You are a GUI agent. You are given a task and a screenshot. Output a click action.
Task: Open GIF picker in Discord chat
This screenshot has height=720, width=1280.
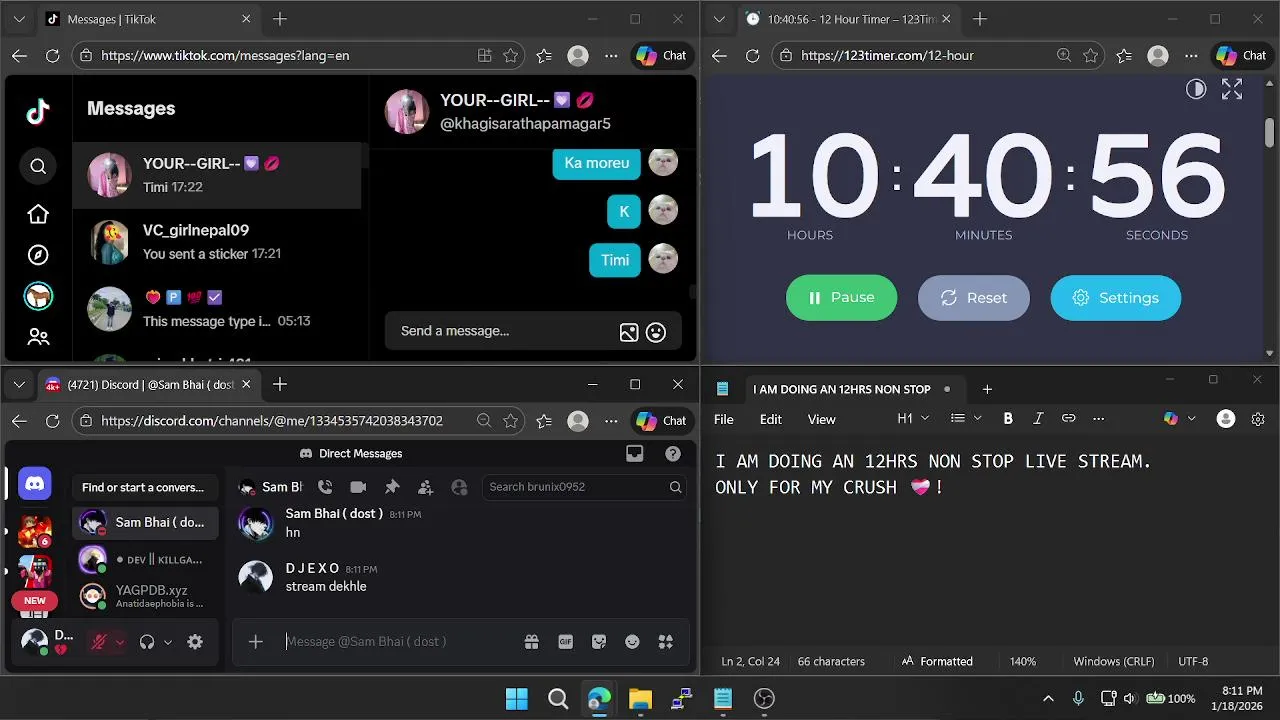(566, 642)
